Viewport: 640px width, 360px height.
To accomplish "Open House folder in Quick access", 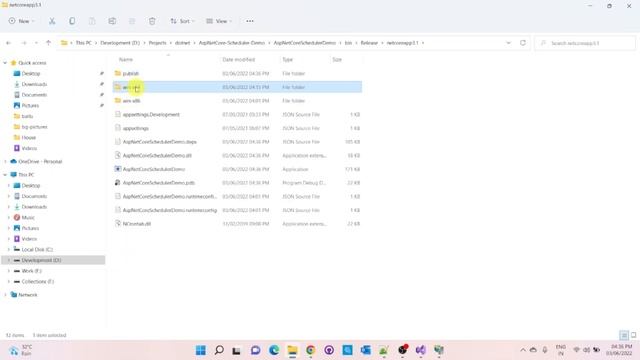I will (29, 138).
